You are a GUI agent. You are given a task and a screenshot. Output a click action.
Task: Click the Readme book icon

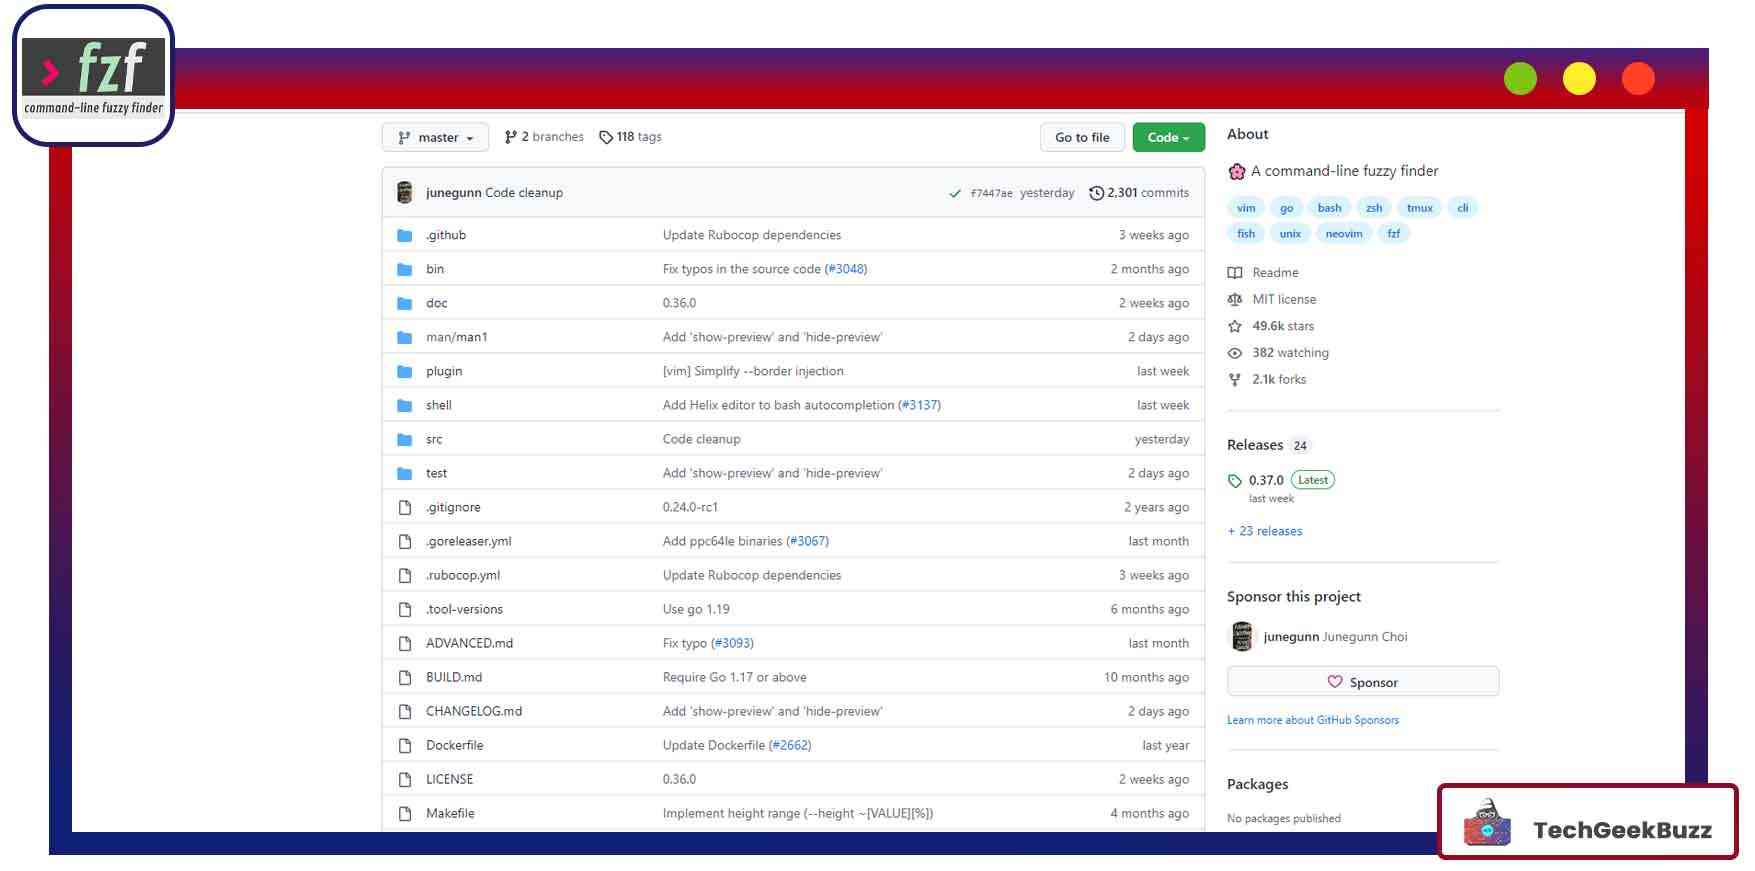pos(1235,273)
